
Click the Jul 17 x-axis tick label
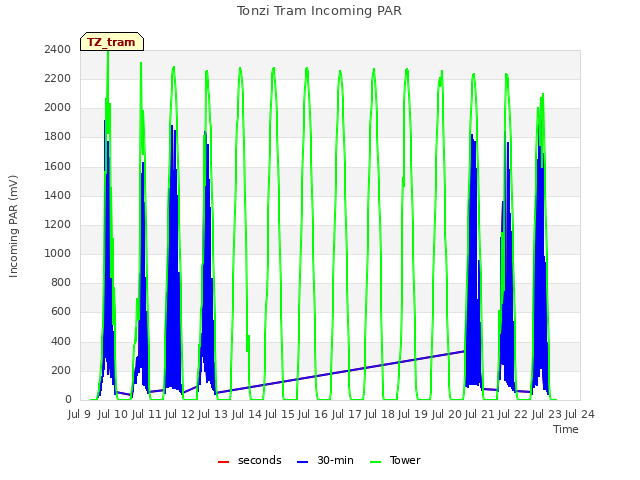tap(347, 415)
